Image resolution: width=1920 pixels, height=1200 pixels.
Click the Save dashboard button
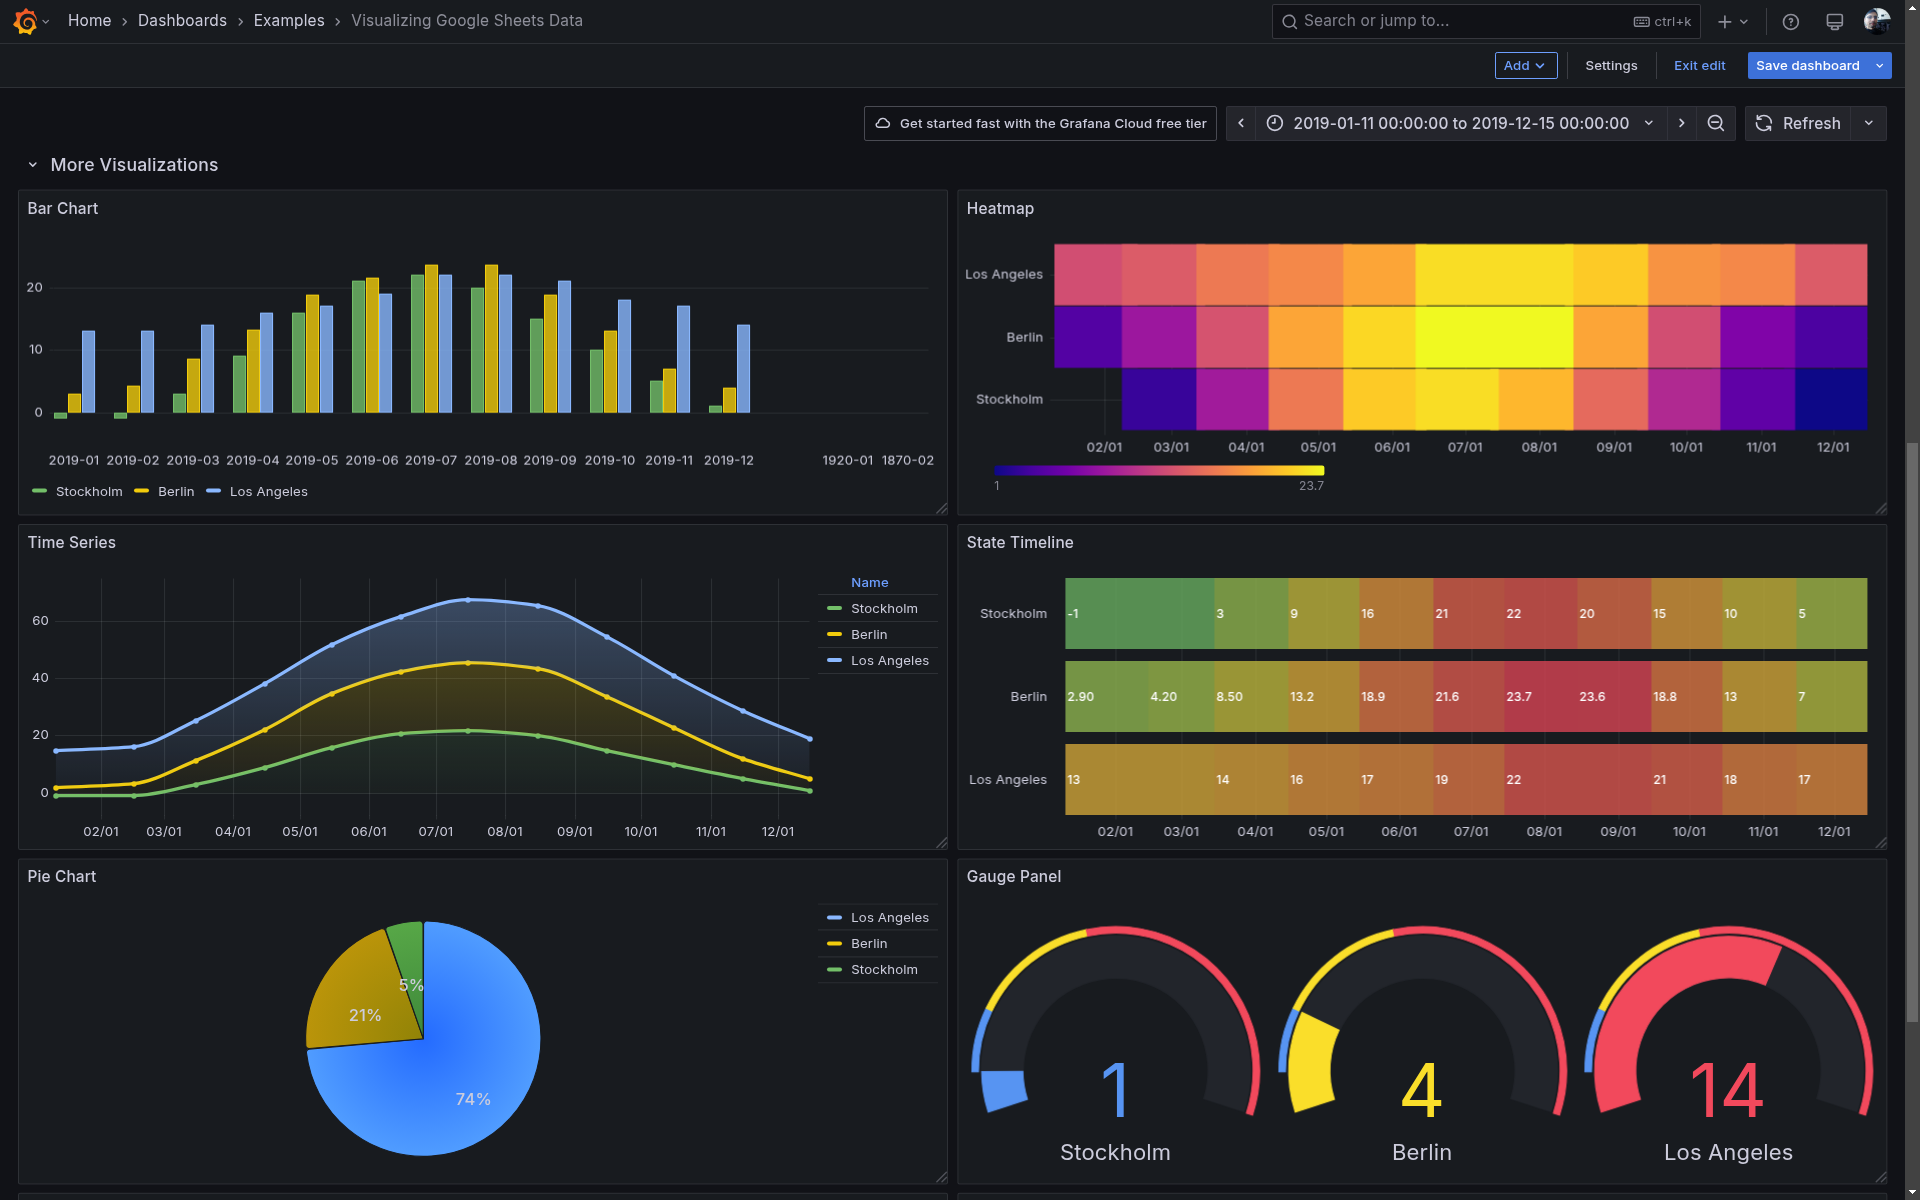[1807, 66]
